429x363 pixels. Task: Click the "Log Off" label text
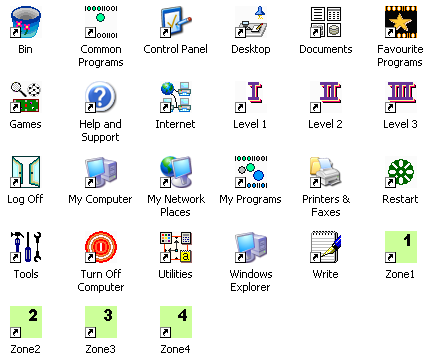(25, 199)
